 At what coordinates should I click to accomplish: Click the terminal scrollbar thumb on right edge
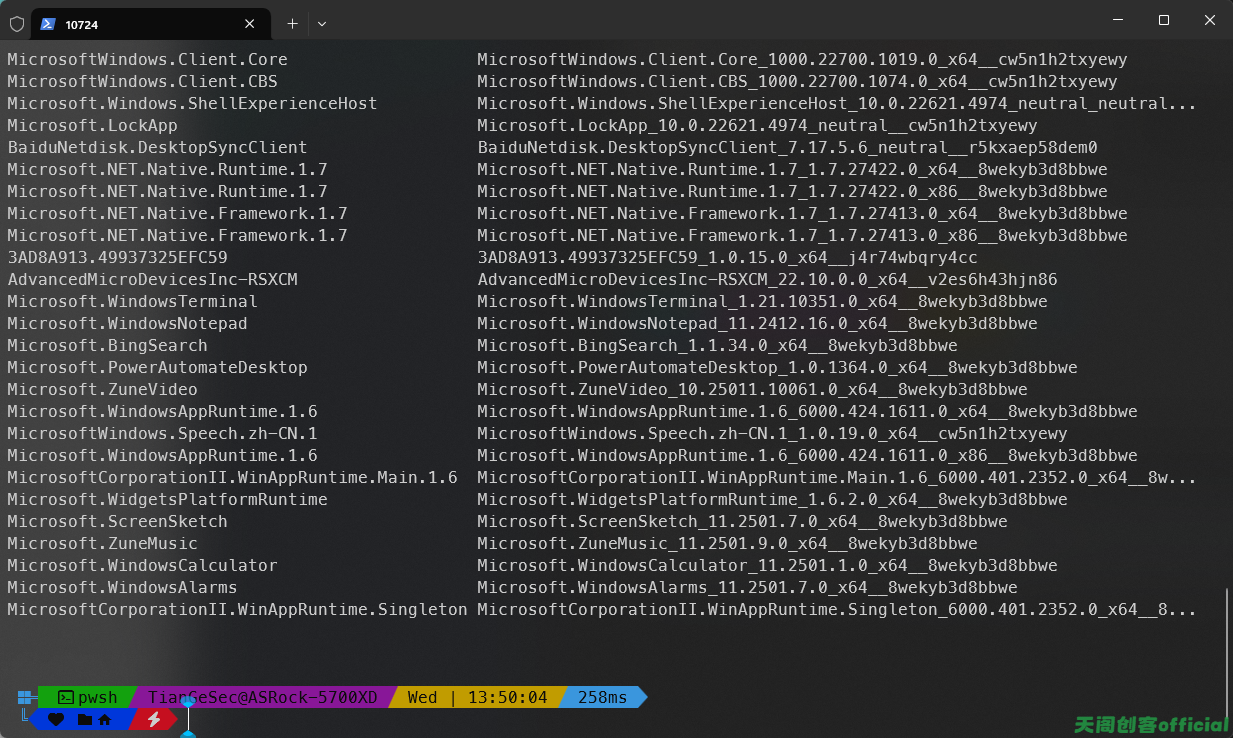1226,660
